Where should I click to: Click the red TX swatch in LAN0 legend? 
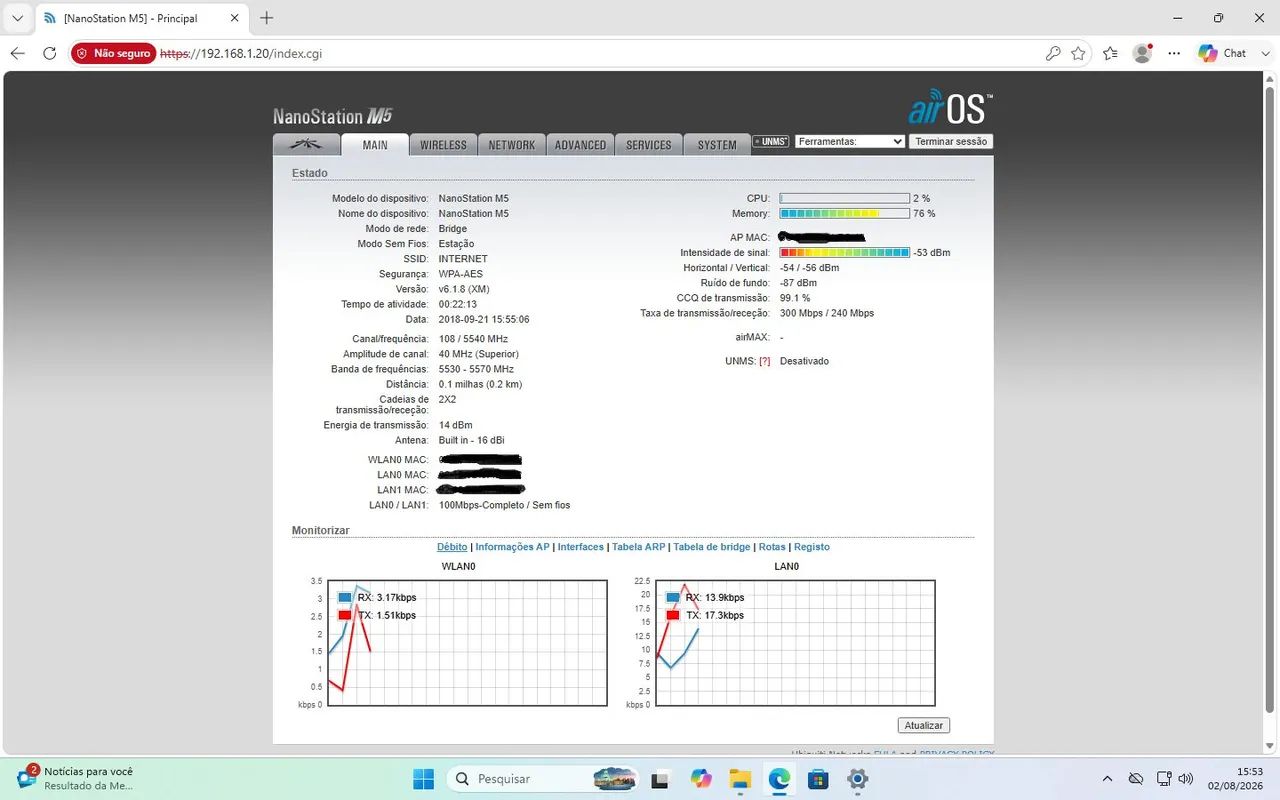[x=673, y=615]
